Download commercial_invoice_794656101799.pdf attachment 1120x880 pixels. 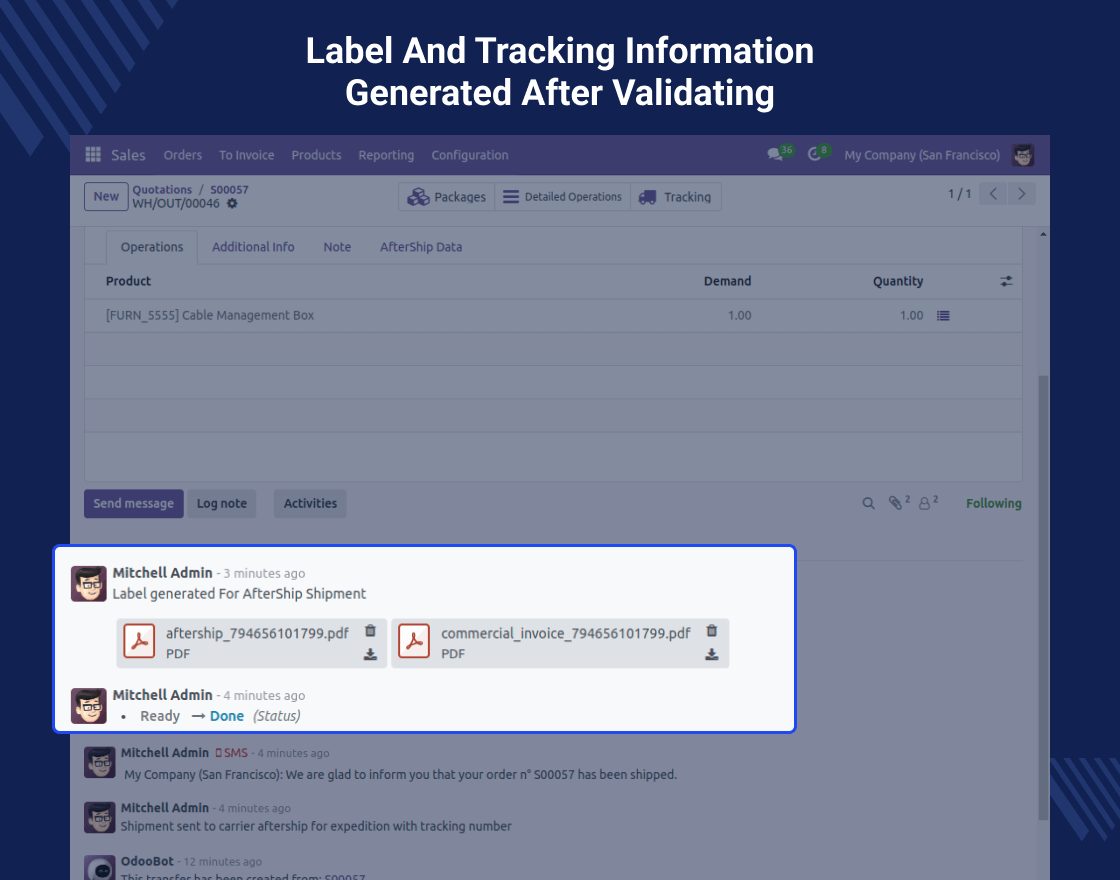711,654
